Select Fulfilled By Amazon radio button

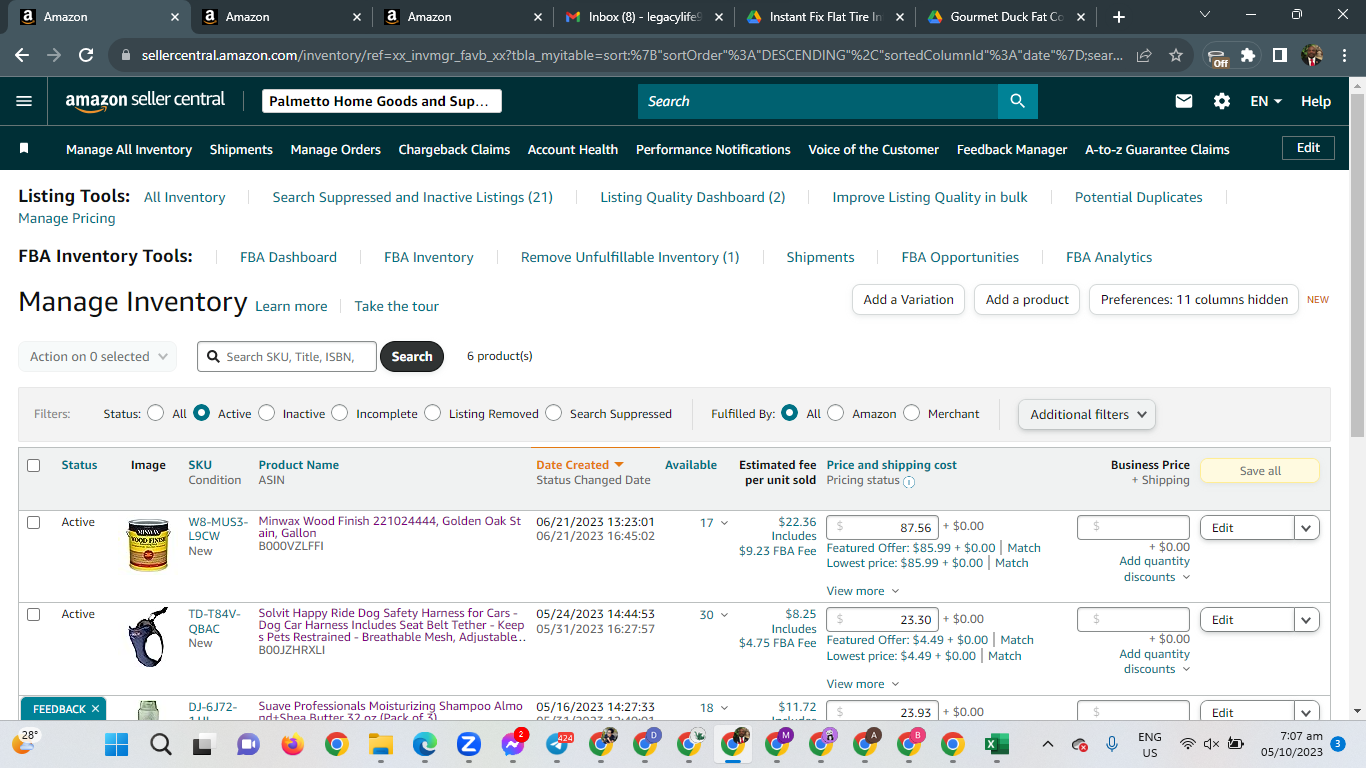point(836,413)
